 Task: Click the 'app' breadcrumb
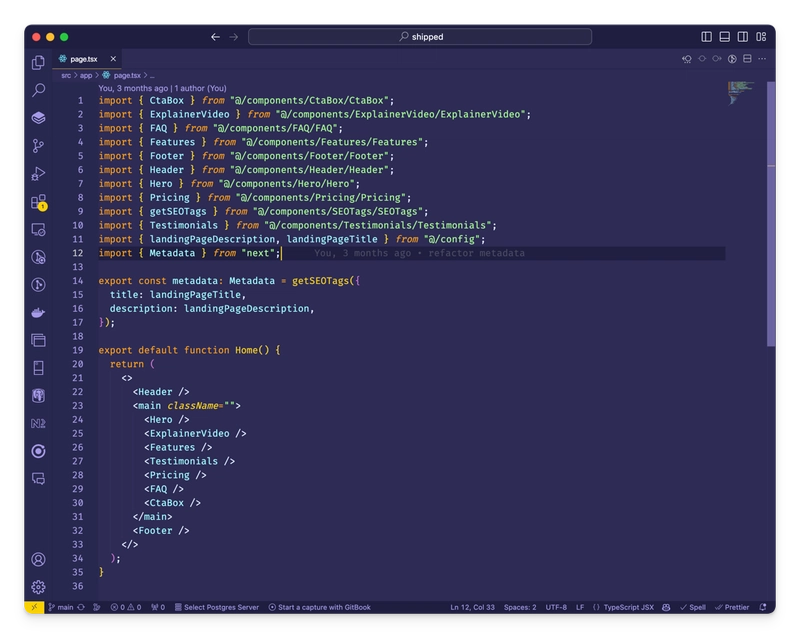coord(86,76)
